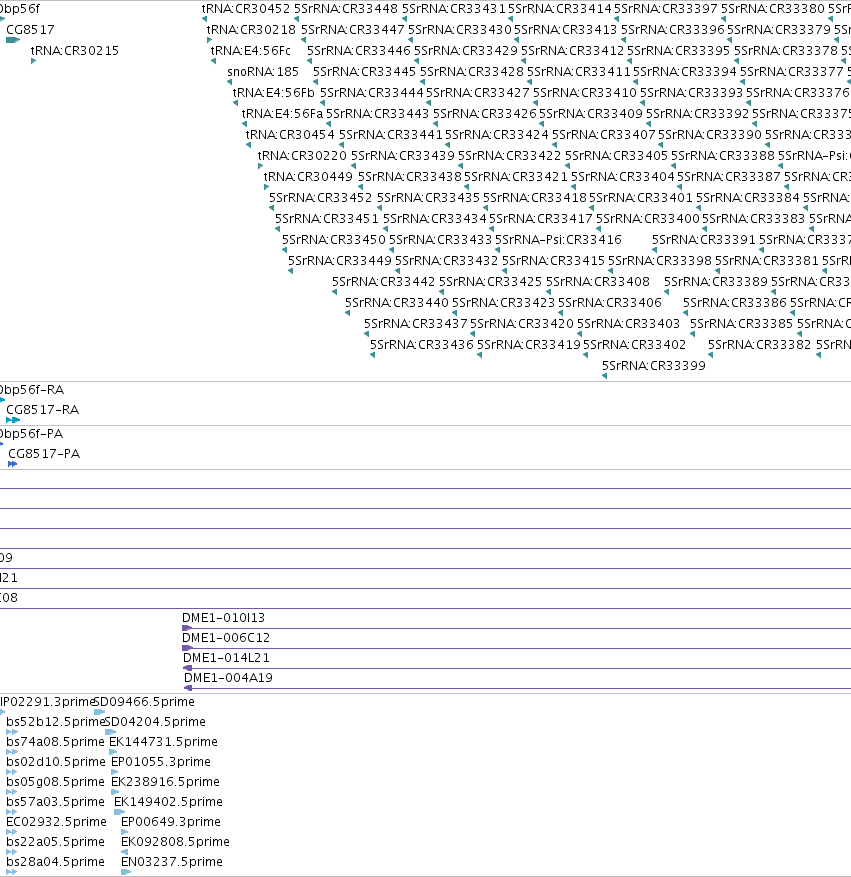Screen dimensions: 851x877
Task: Click the 5SrRNA:CR33406 label
Action: pos(610,303)
